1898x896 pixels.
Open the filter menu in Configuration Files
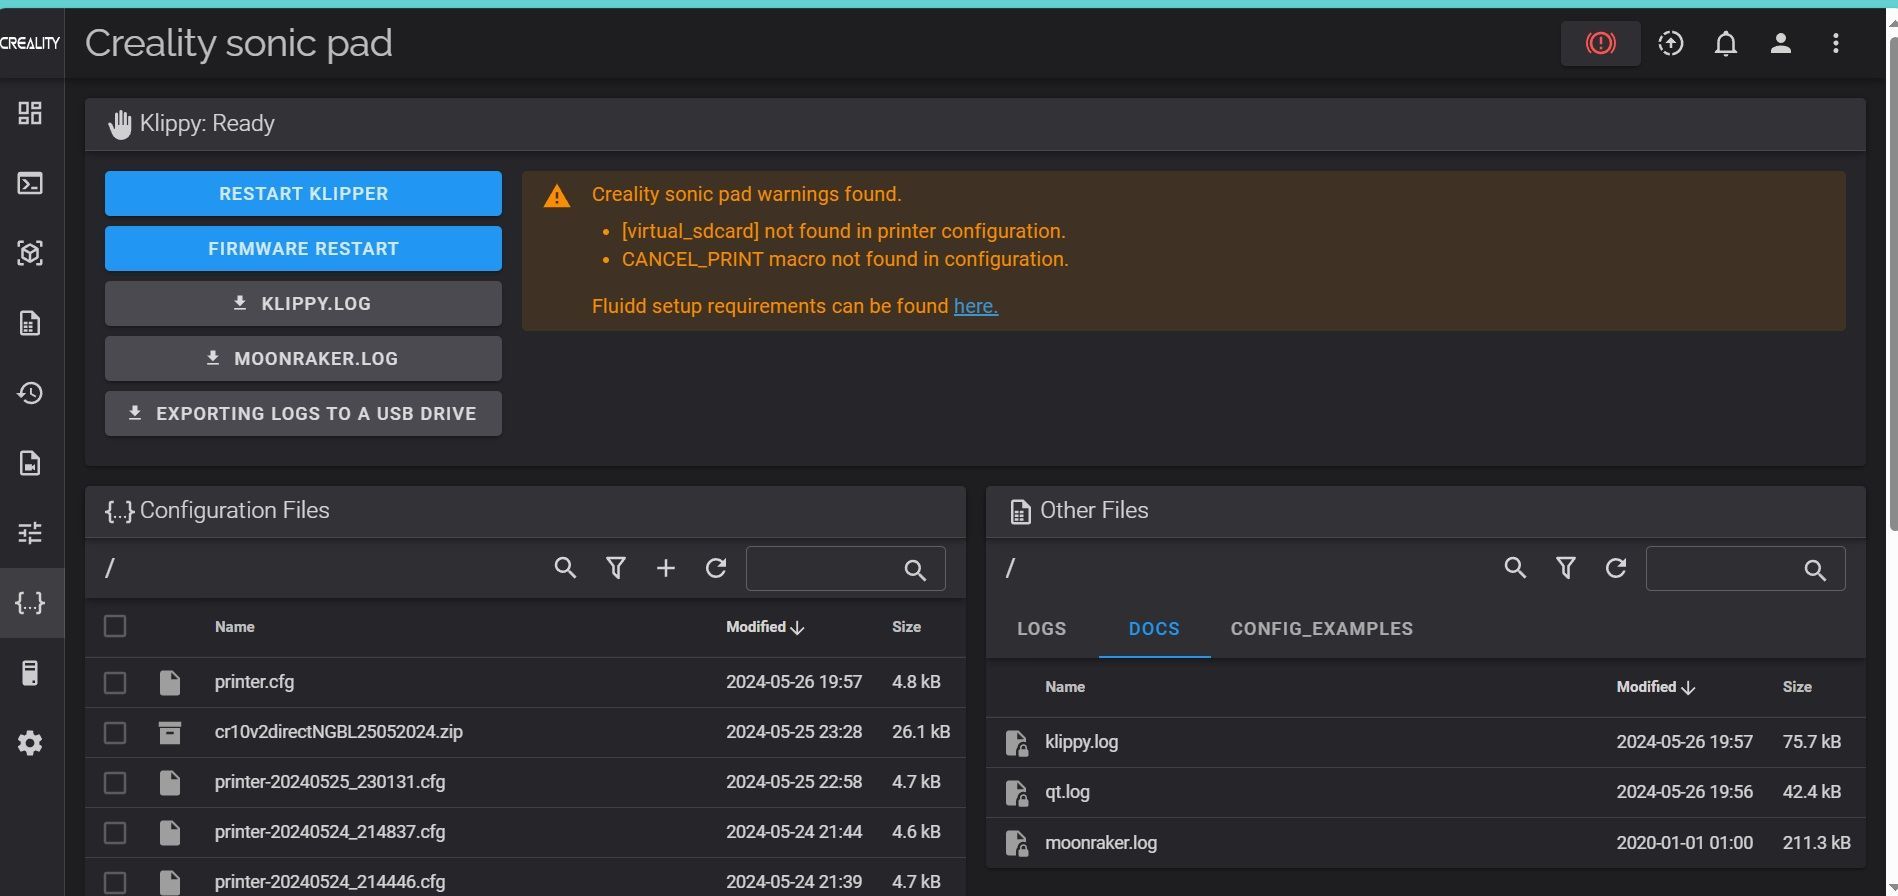(x=616, y=568)
